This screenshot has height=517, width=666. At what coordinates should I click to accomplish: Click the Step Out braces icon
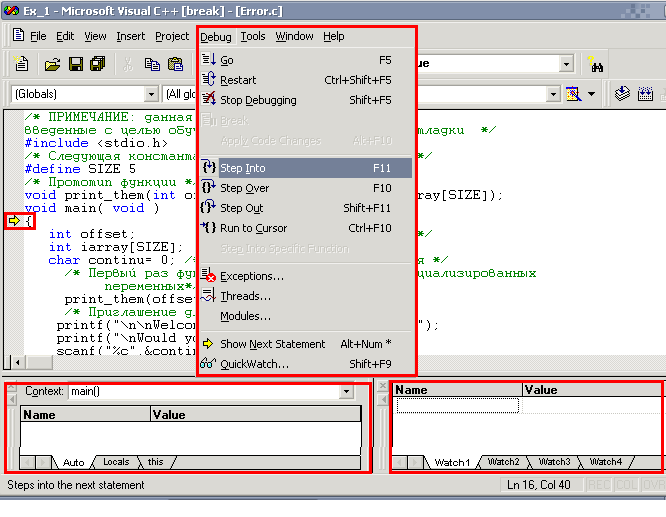pos(209,207)
